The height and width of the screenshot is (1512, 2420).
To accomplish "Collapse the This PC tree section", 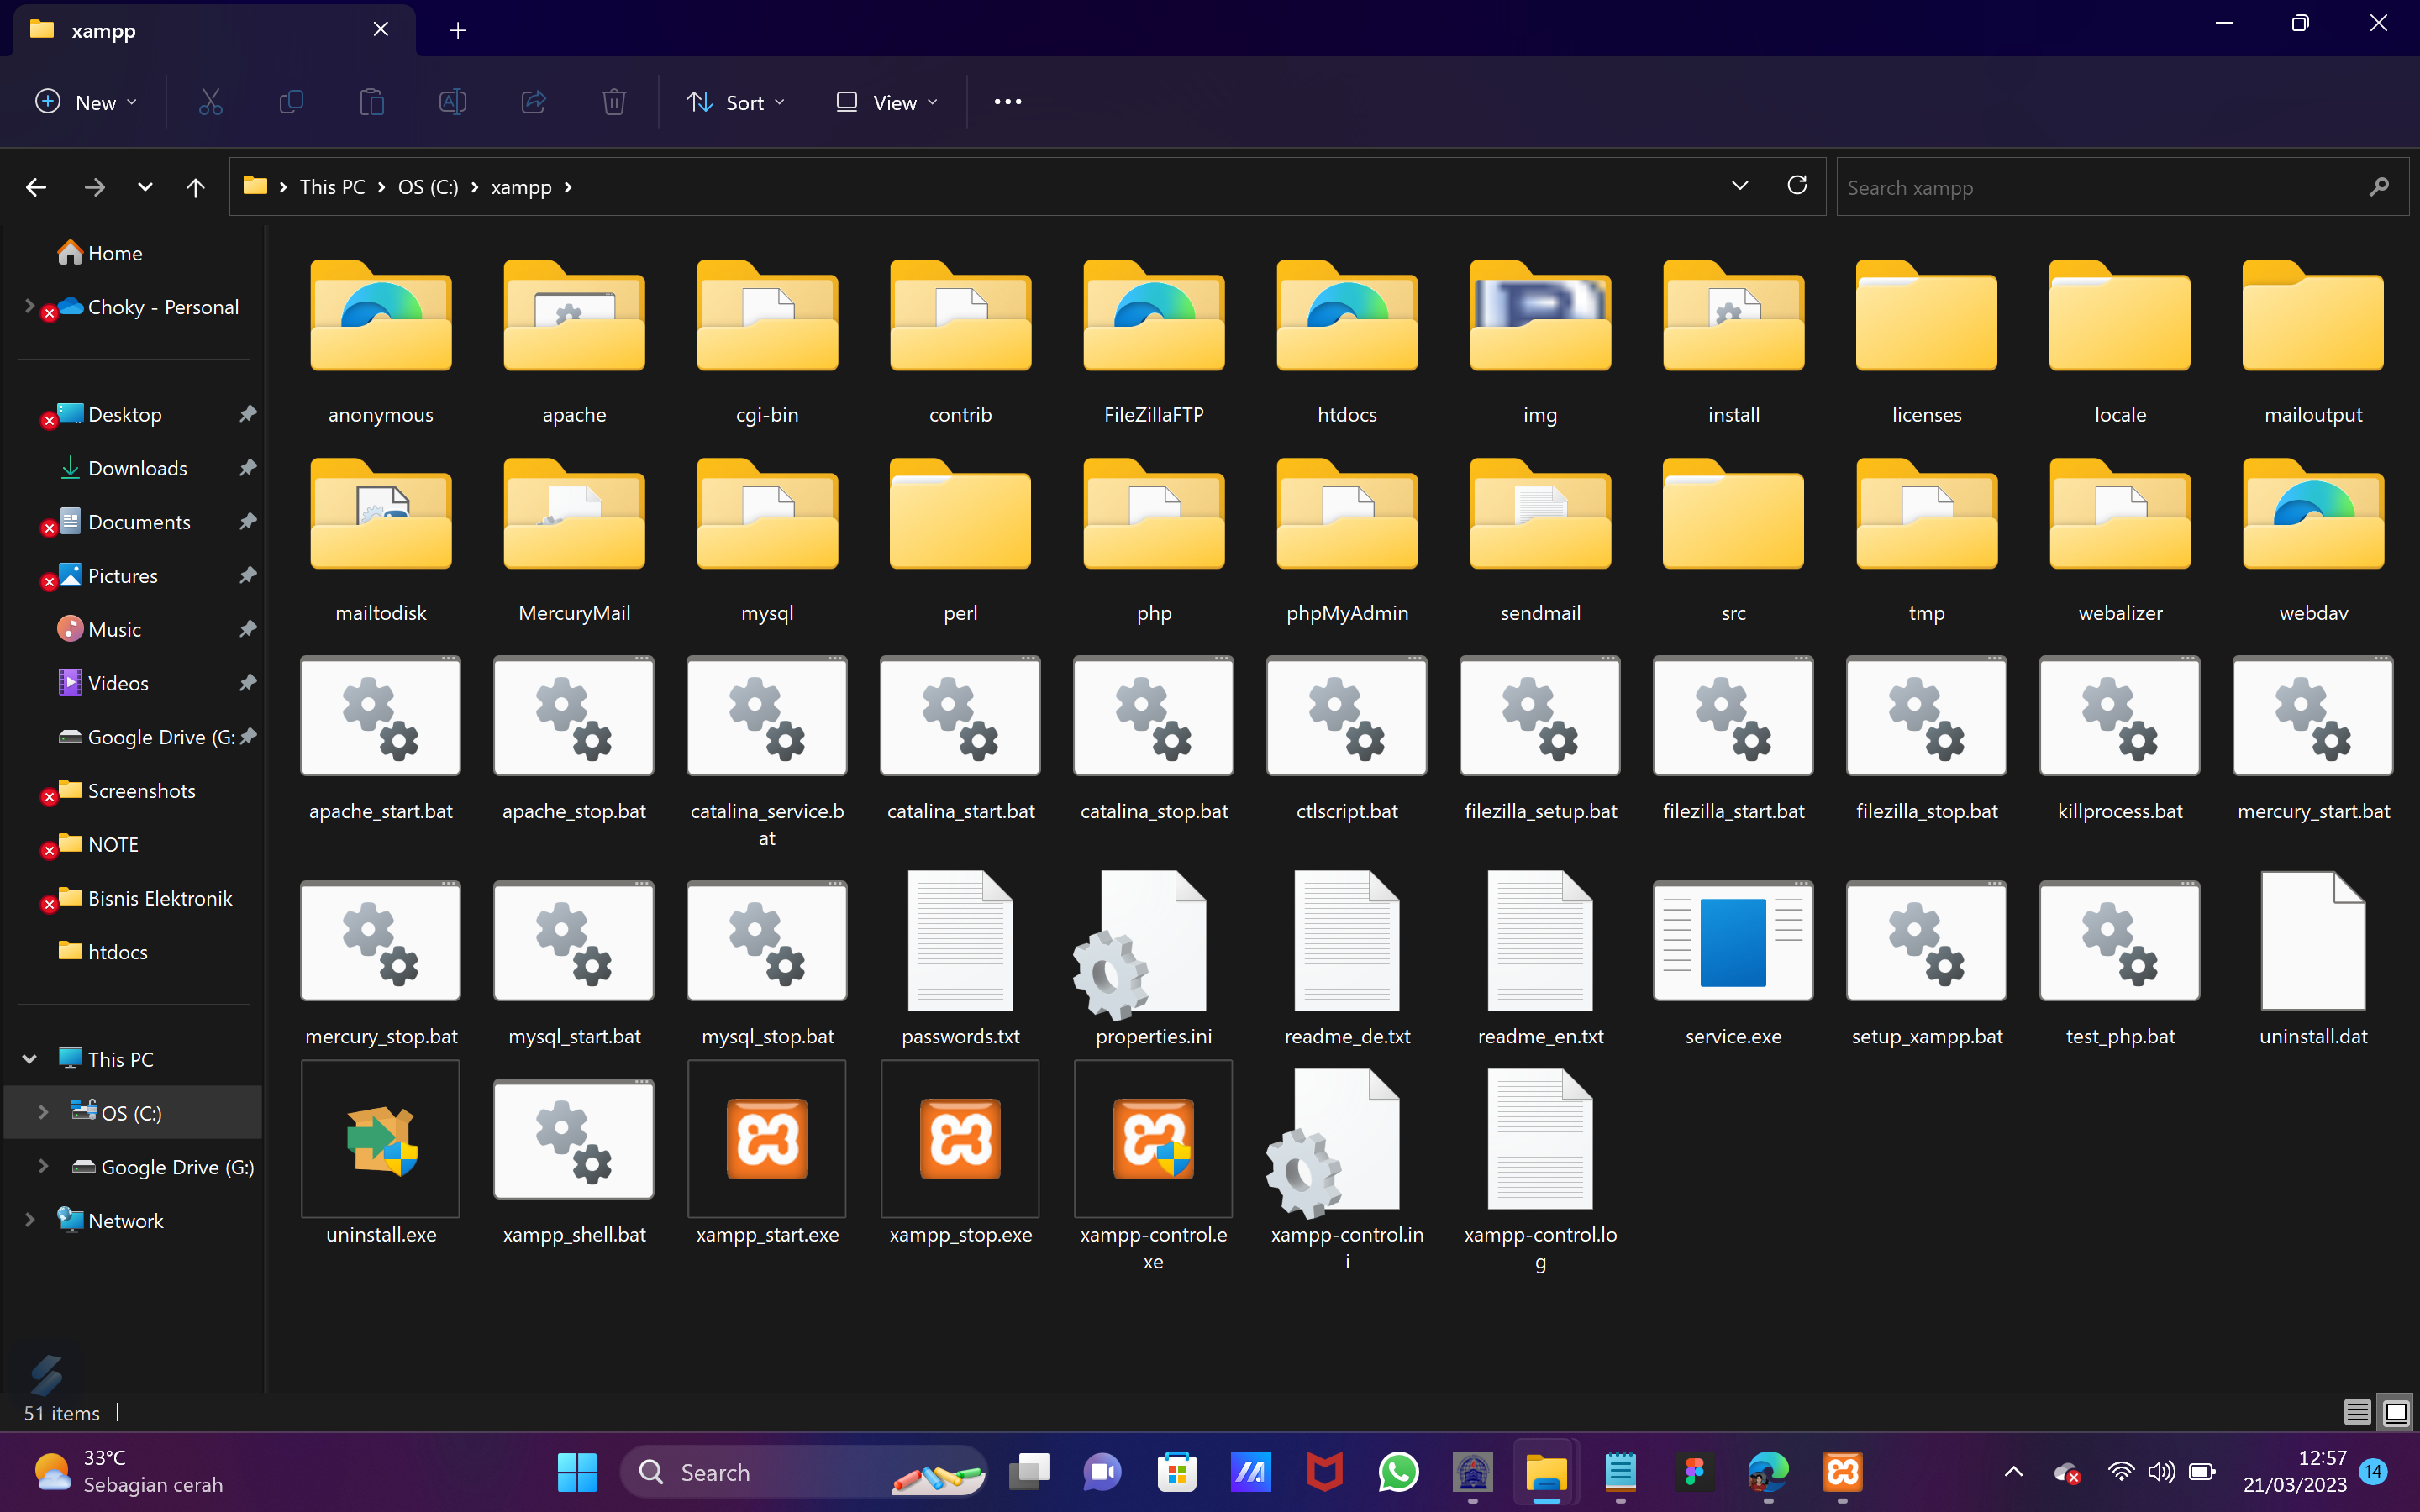I will click(29, 1059).
